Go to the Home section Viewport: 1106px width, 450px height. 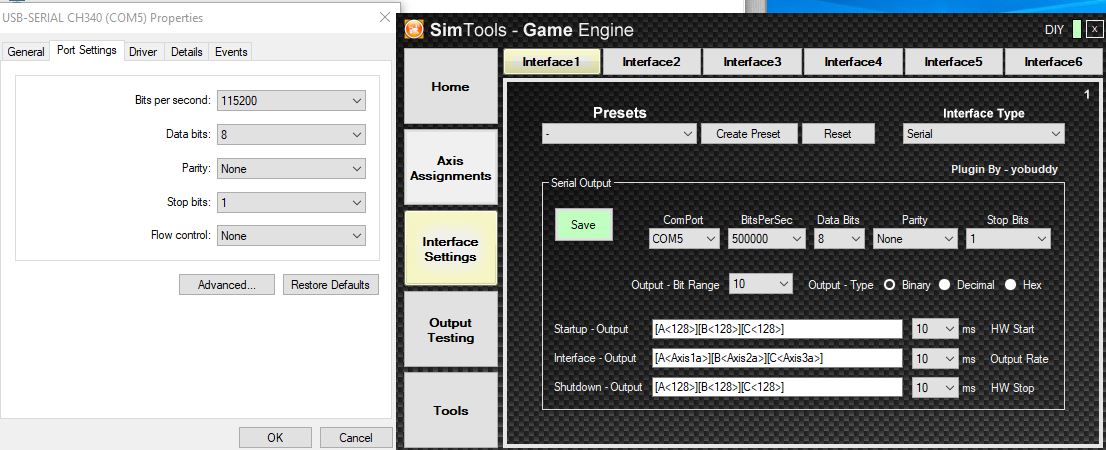[x=451, y=86]
